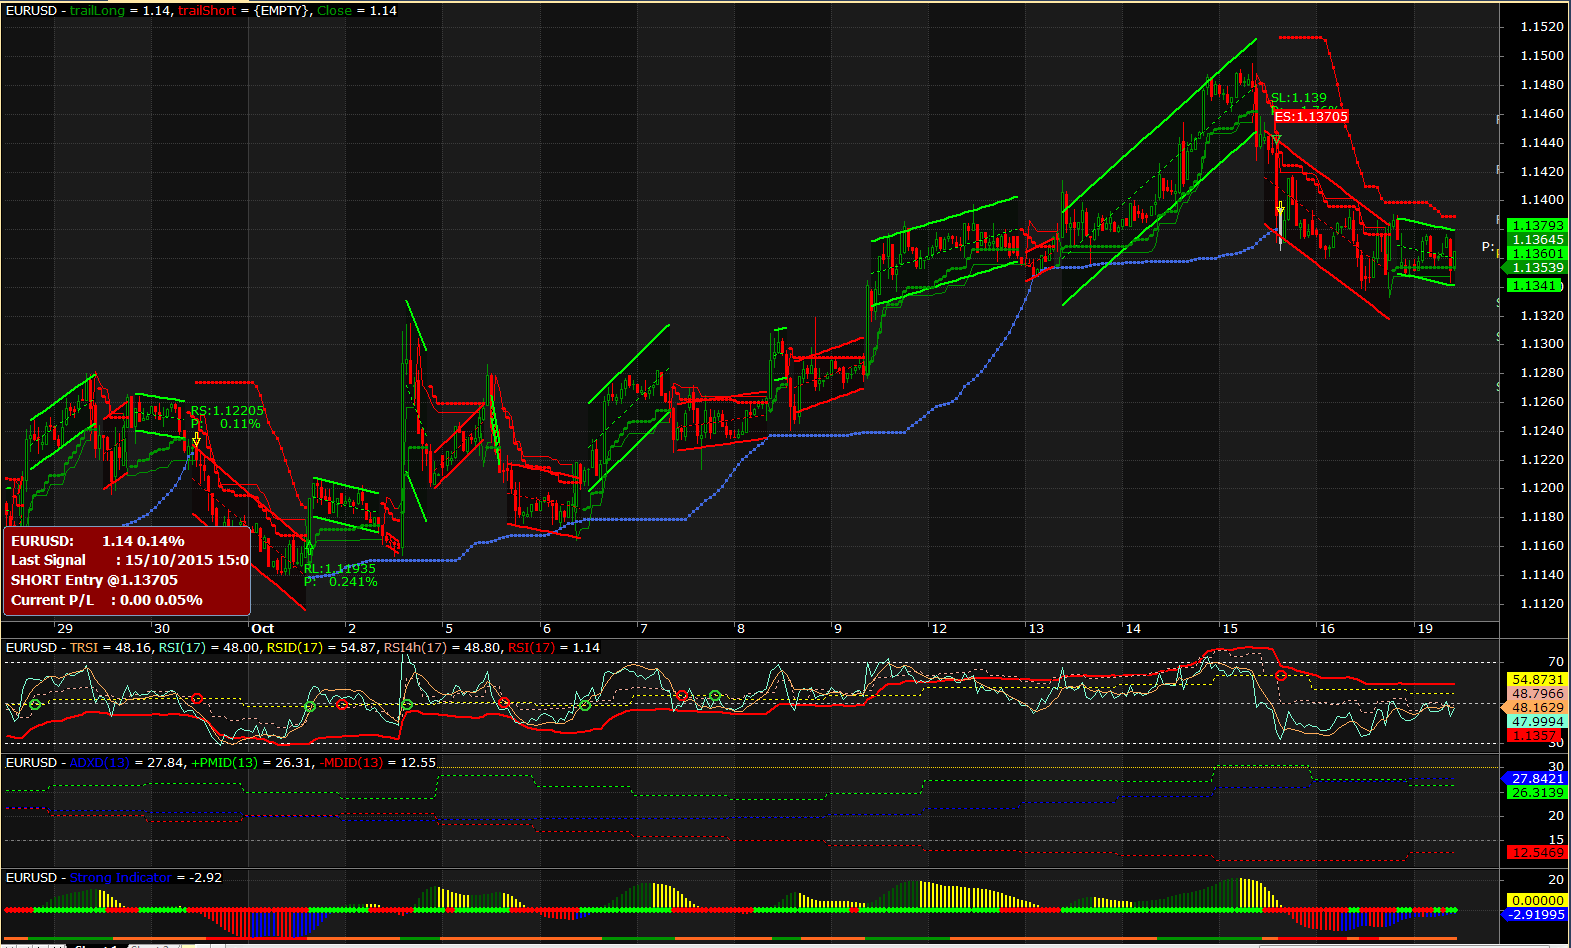Screen dimensions: 1571x948
Task: Select the SL:1.139 annotation
Action: click(x=1299, y=98)
